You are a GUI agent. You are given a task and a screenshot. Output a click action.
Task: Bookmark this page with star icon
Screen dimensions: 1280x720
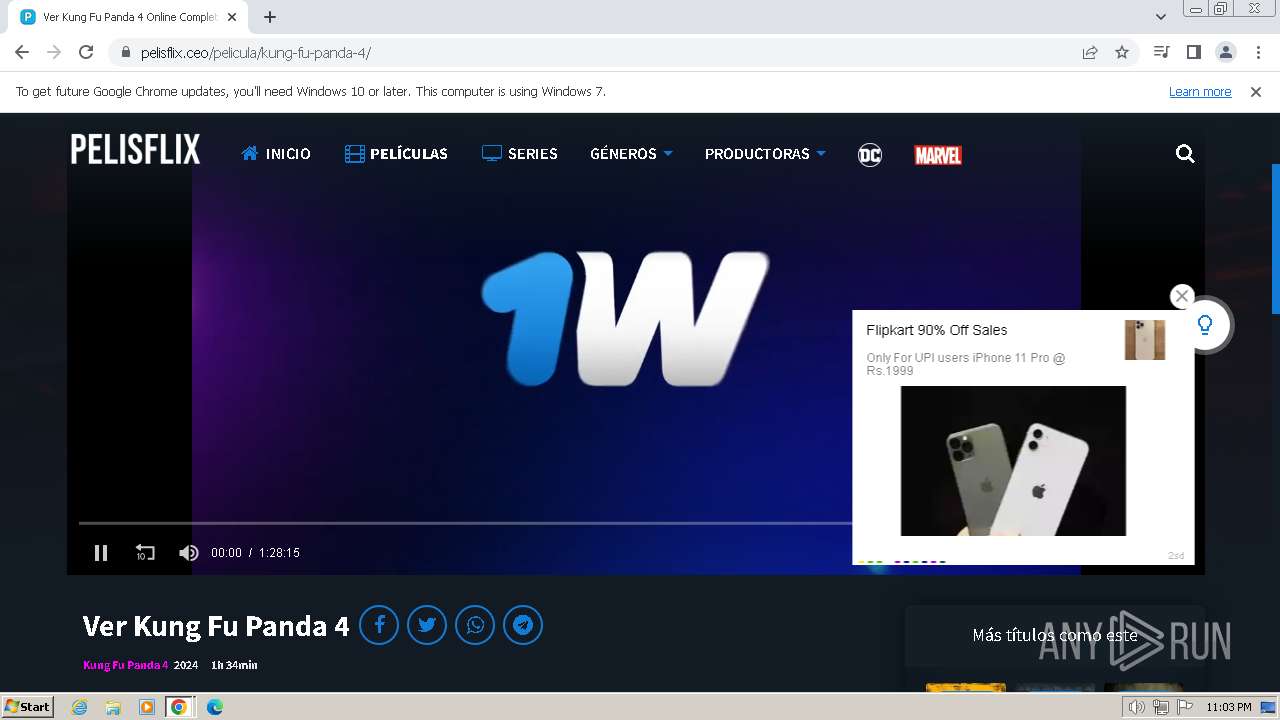click(1122, 53)
